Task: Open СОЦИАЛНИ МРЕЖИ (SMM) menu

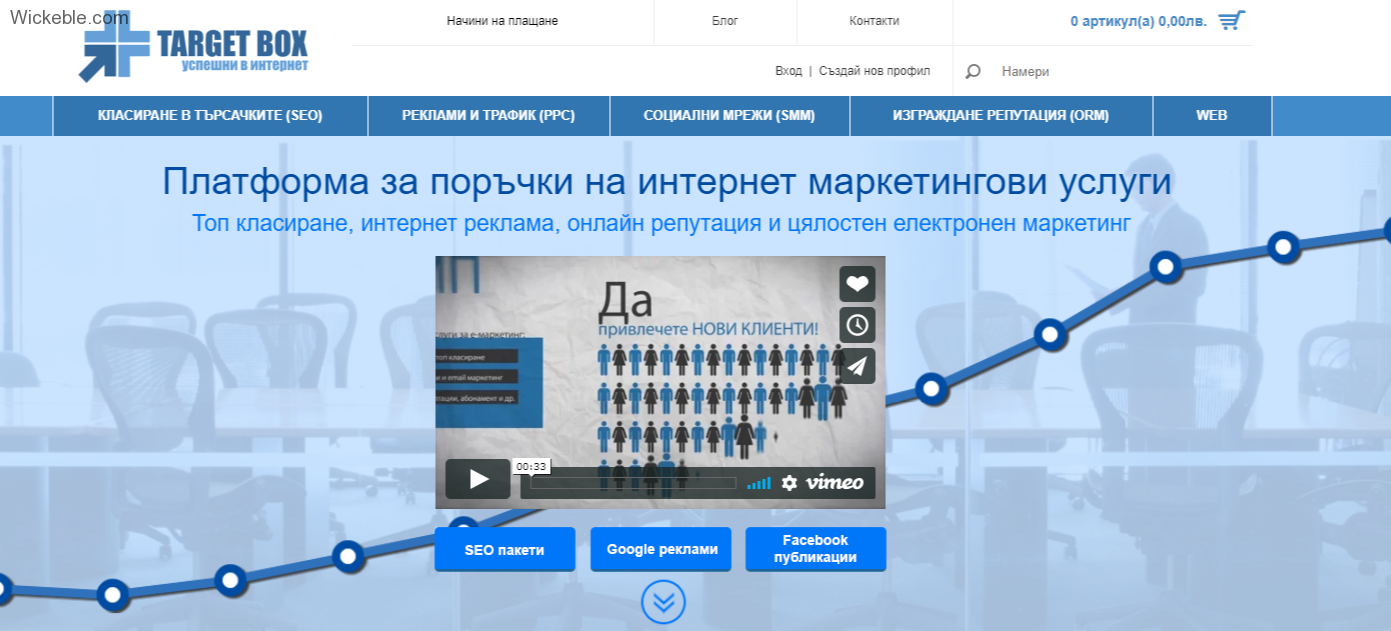Action: point(729,116)
